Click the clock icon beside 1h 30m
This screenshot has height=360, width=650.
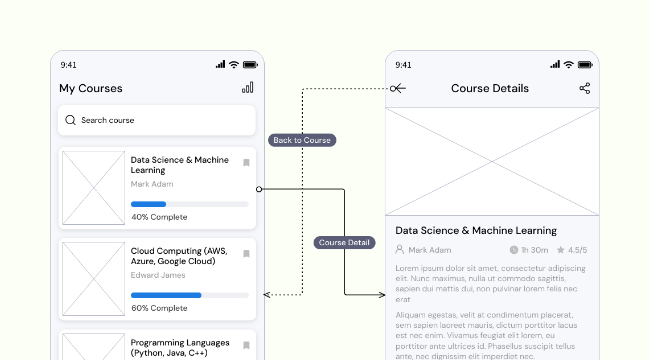514,250
